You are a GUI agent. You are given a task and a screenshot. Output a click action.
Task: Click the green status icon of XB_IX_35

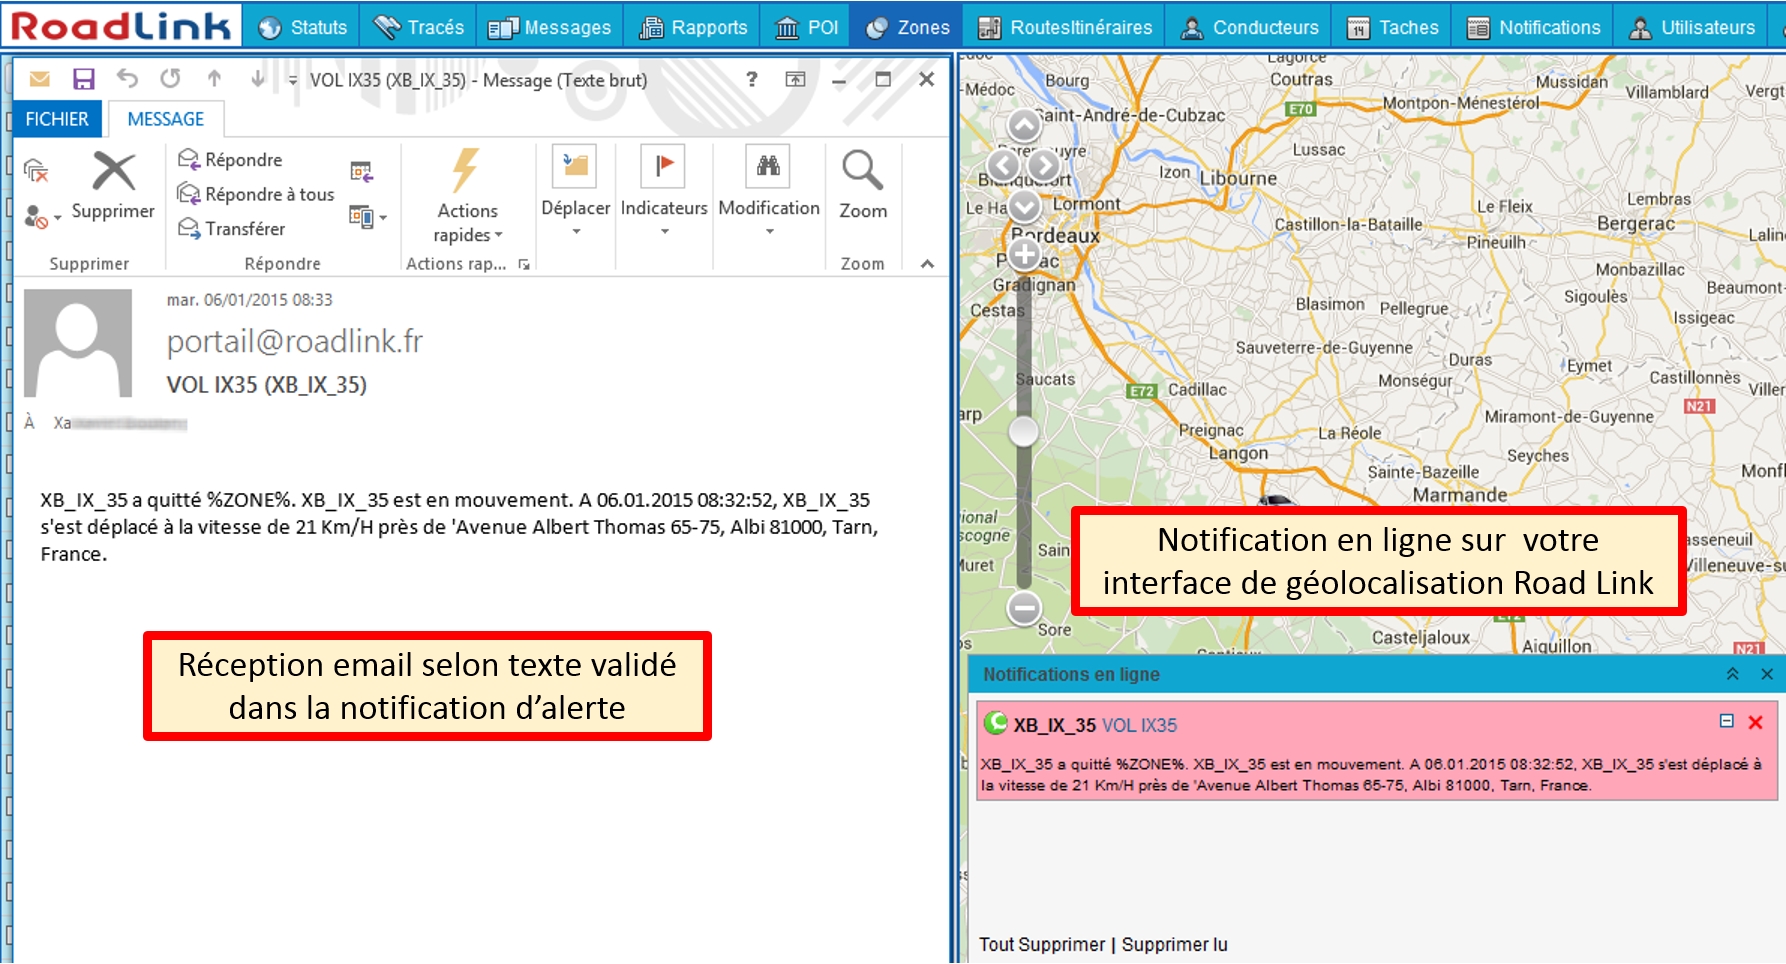996,723
